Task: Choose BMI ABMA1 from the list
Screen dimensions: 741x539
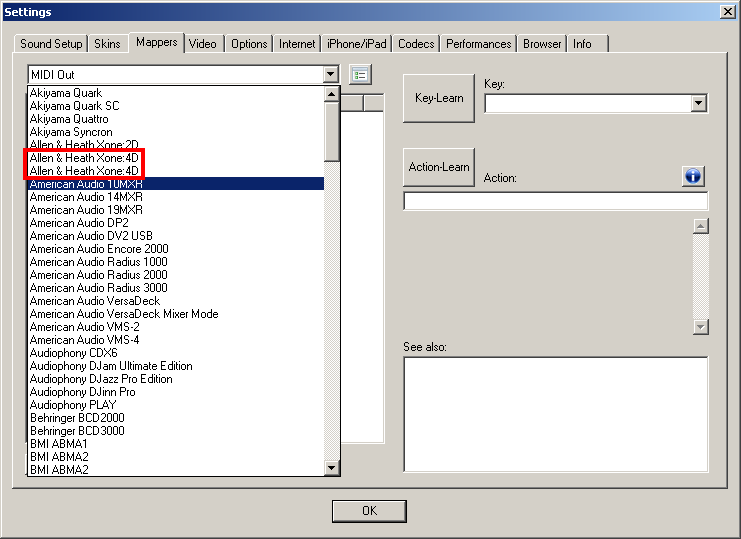Action: tap(176, 444)
